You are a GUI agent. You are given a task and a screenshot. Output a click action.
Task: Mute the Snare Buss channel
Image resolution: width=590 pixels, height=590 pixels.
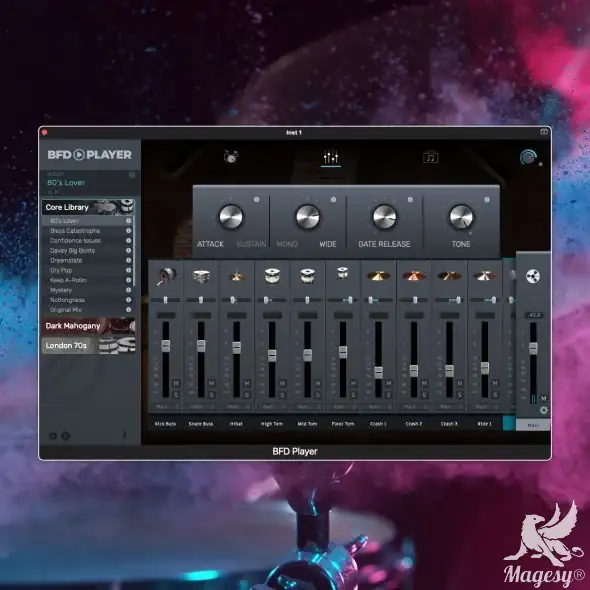point(211,383)
